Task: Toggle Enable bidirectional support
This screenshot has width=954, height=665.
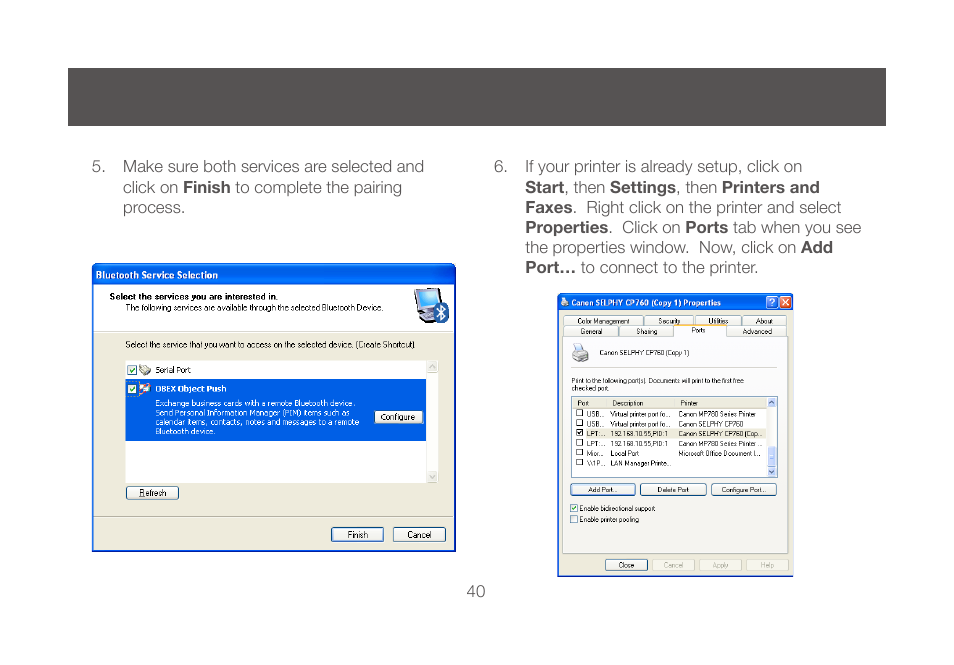Action: 574,508
